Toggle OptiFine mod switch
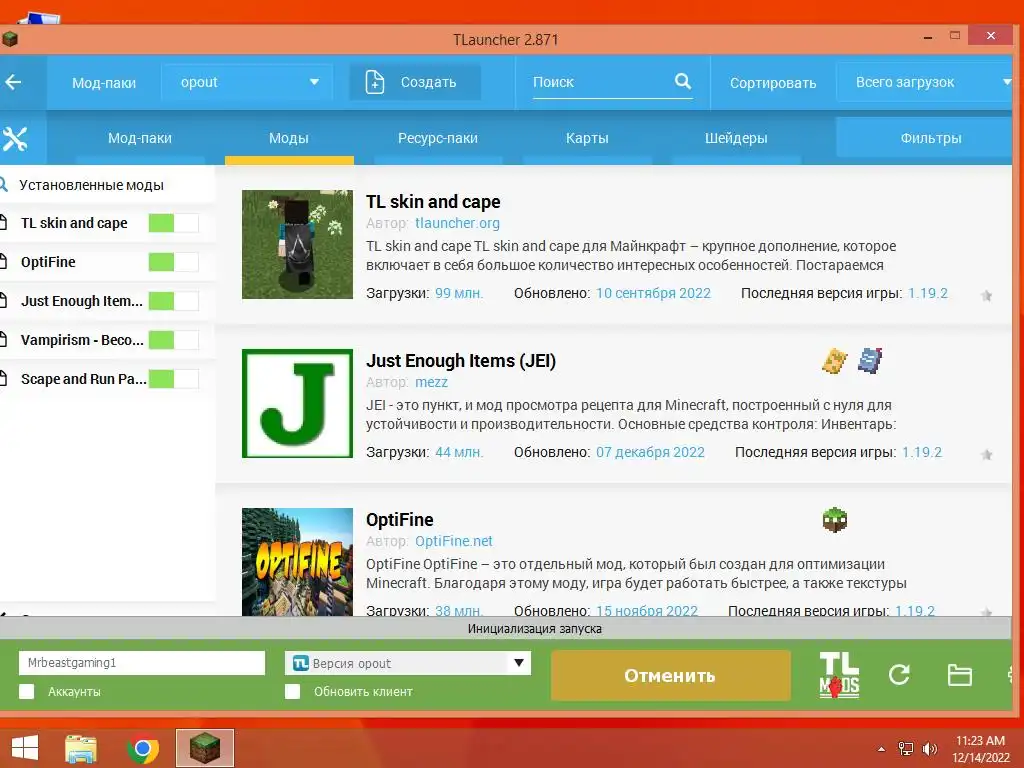Screen dimensions: 1024x768 click(173, 262)
